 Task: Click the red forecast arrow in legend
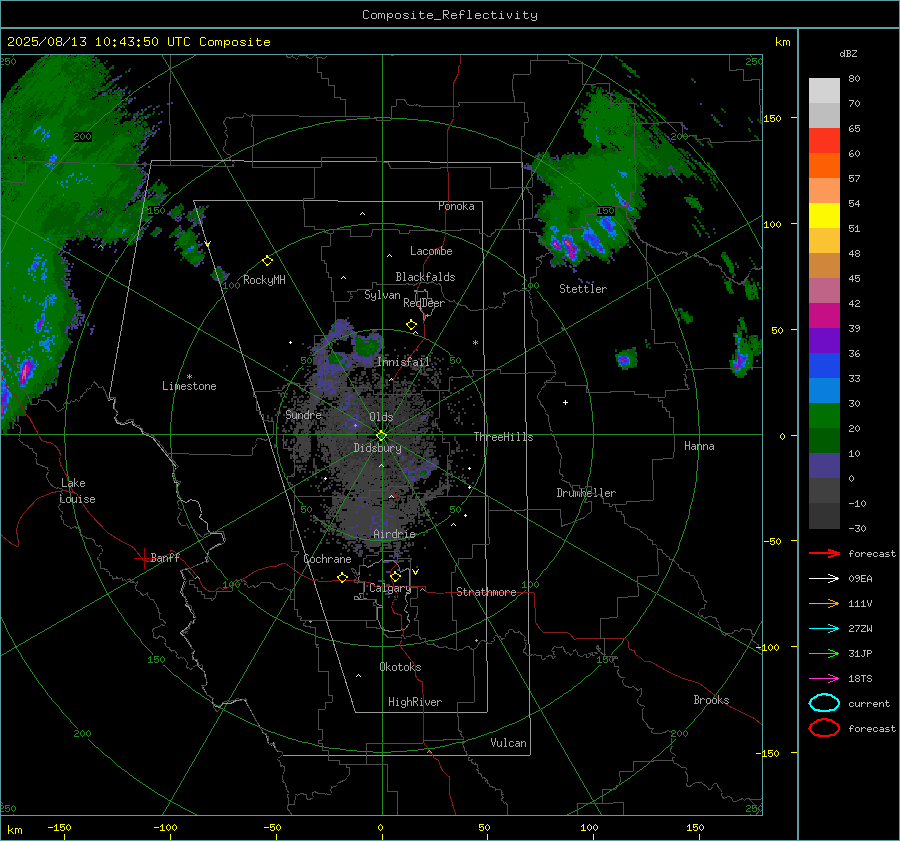coord(824,553)
